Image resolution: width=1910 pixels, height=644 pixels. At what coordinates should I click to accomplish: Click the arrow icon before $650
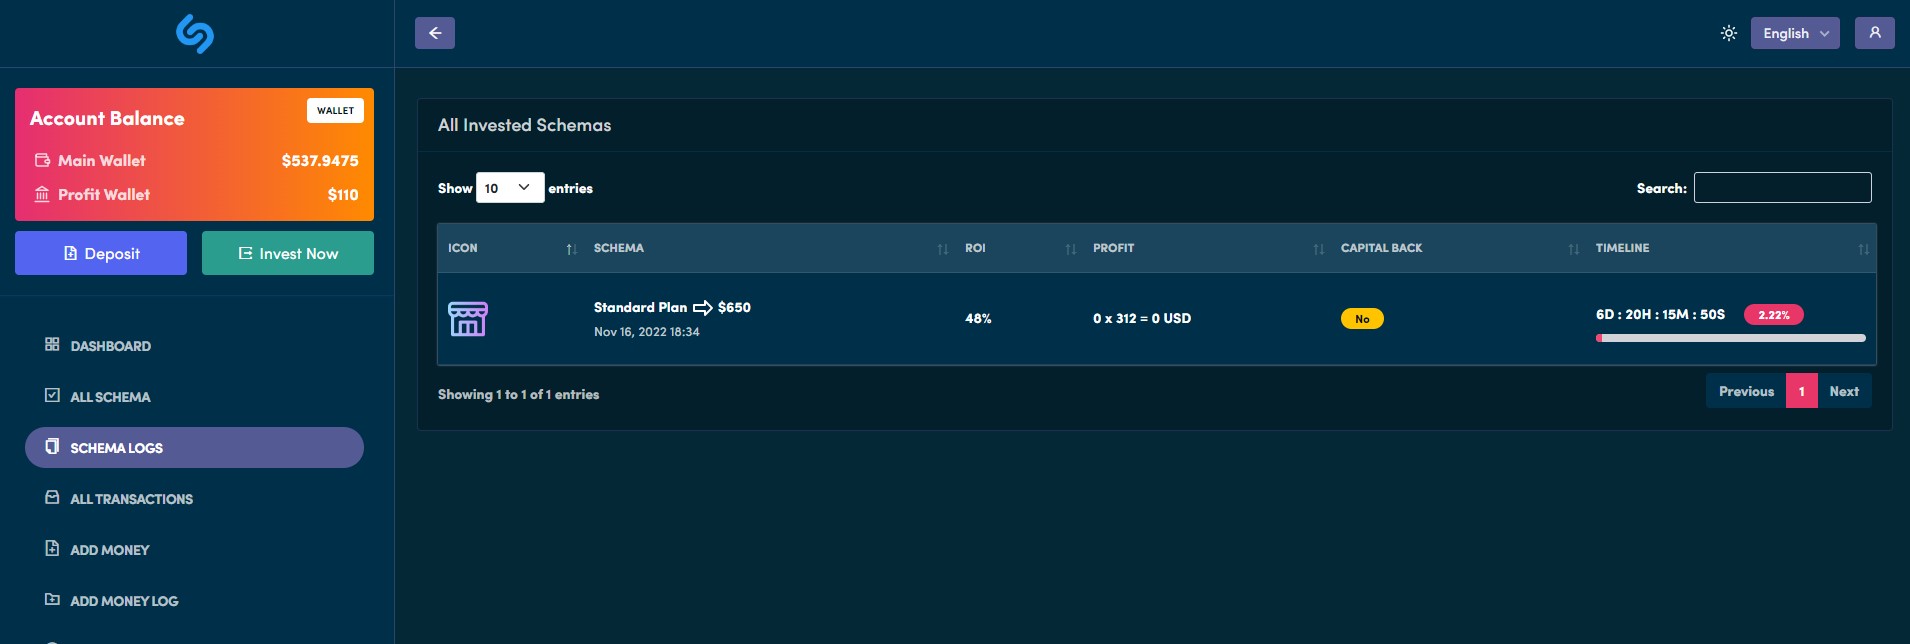702,307
